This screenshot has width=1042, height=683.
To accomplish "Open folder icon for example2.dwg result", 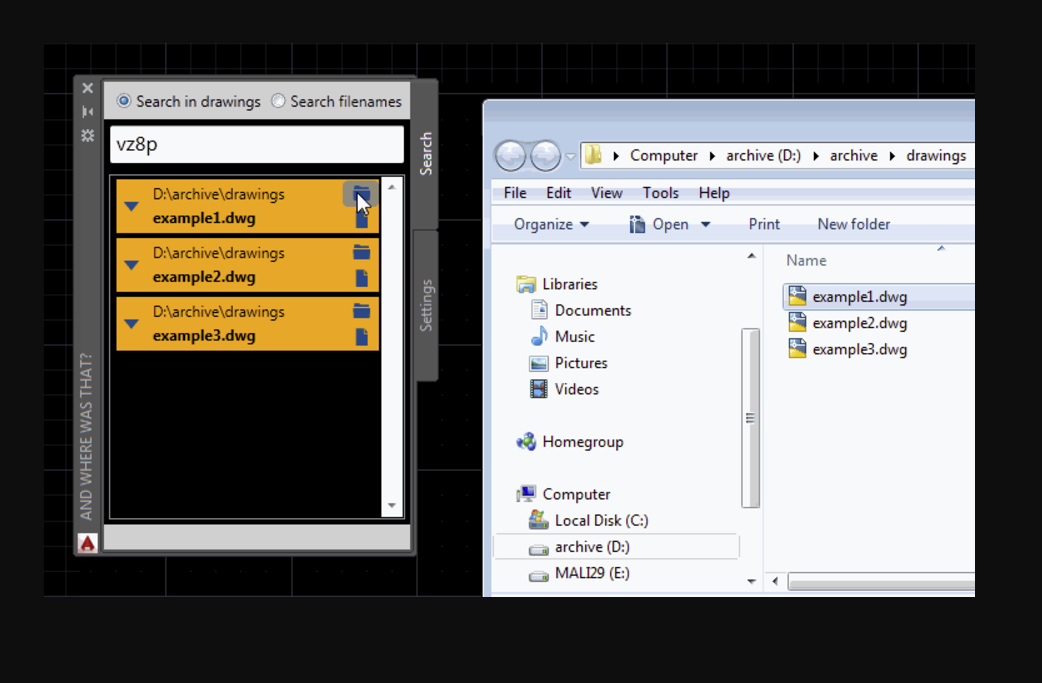I will [361, 252].
